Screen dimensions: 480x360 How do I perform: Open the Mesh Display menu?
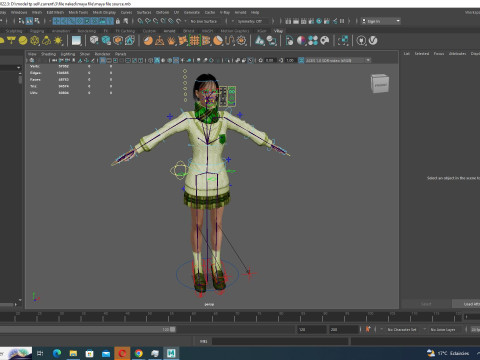[x=104, y=12]
